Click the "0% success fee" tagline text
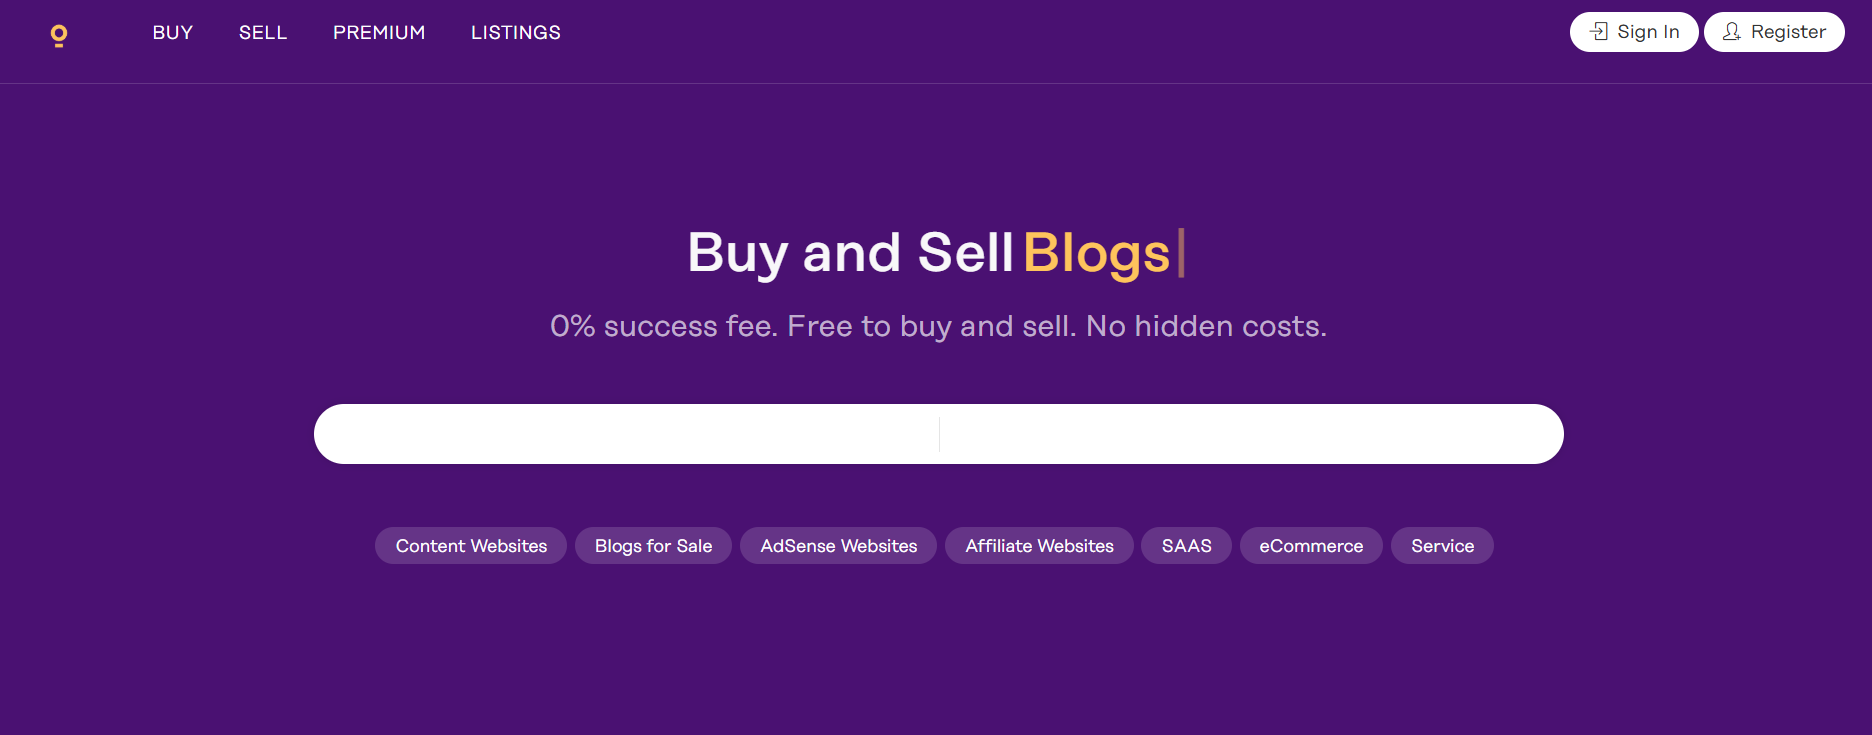 (662, 326)
